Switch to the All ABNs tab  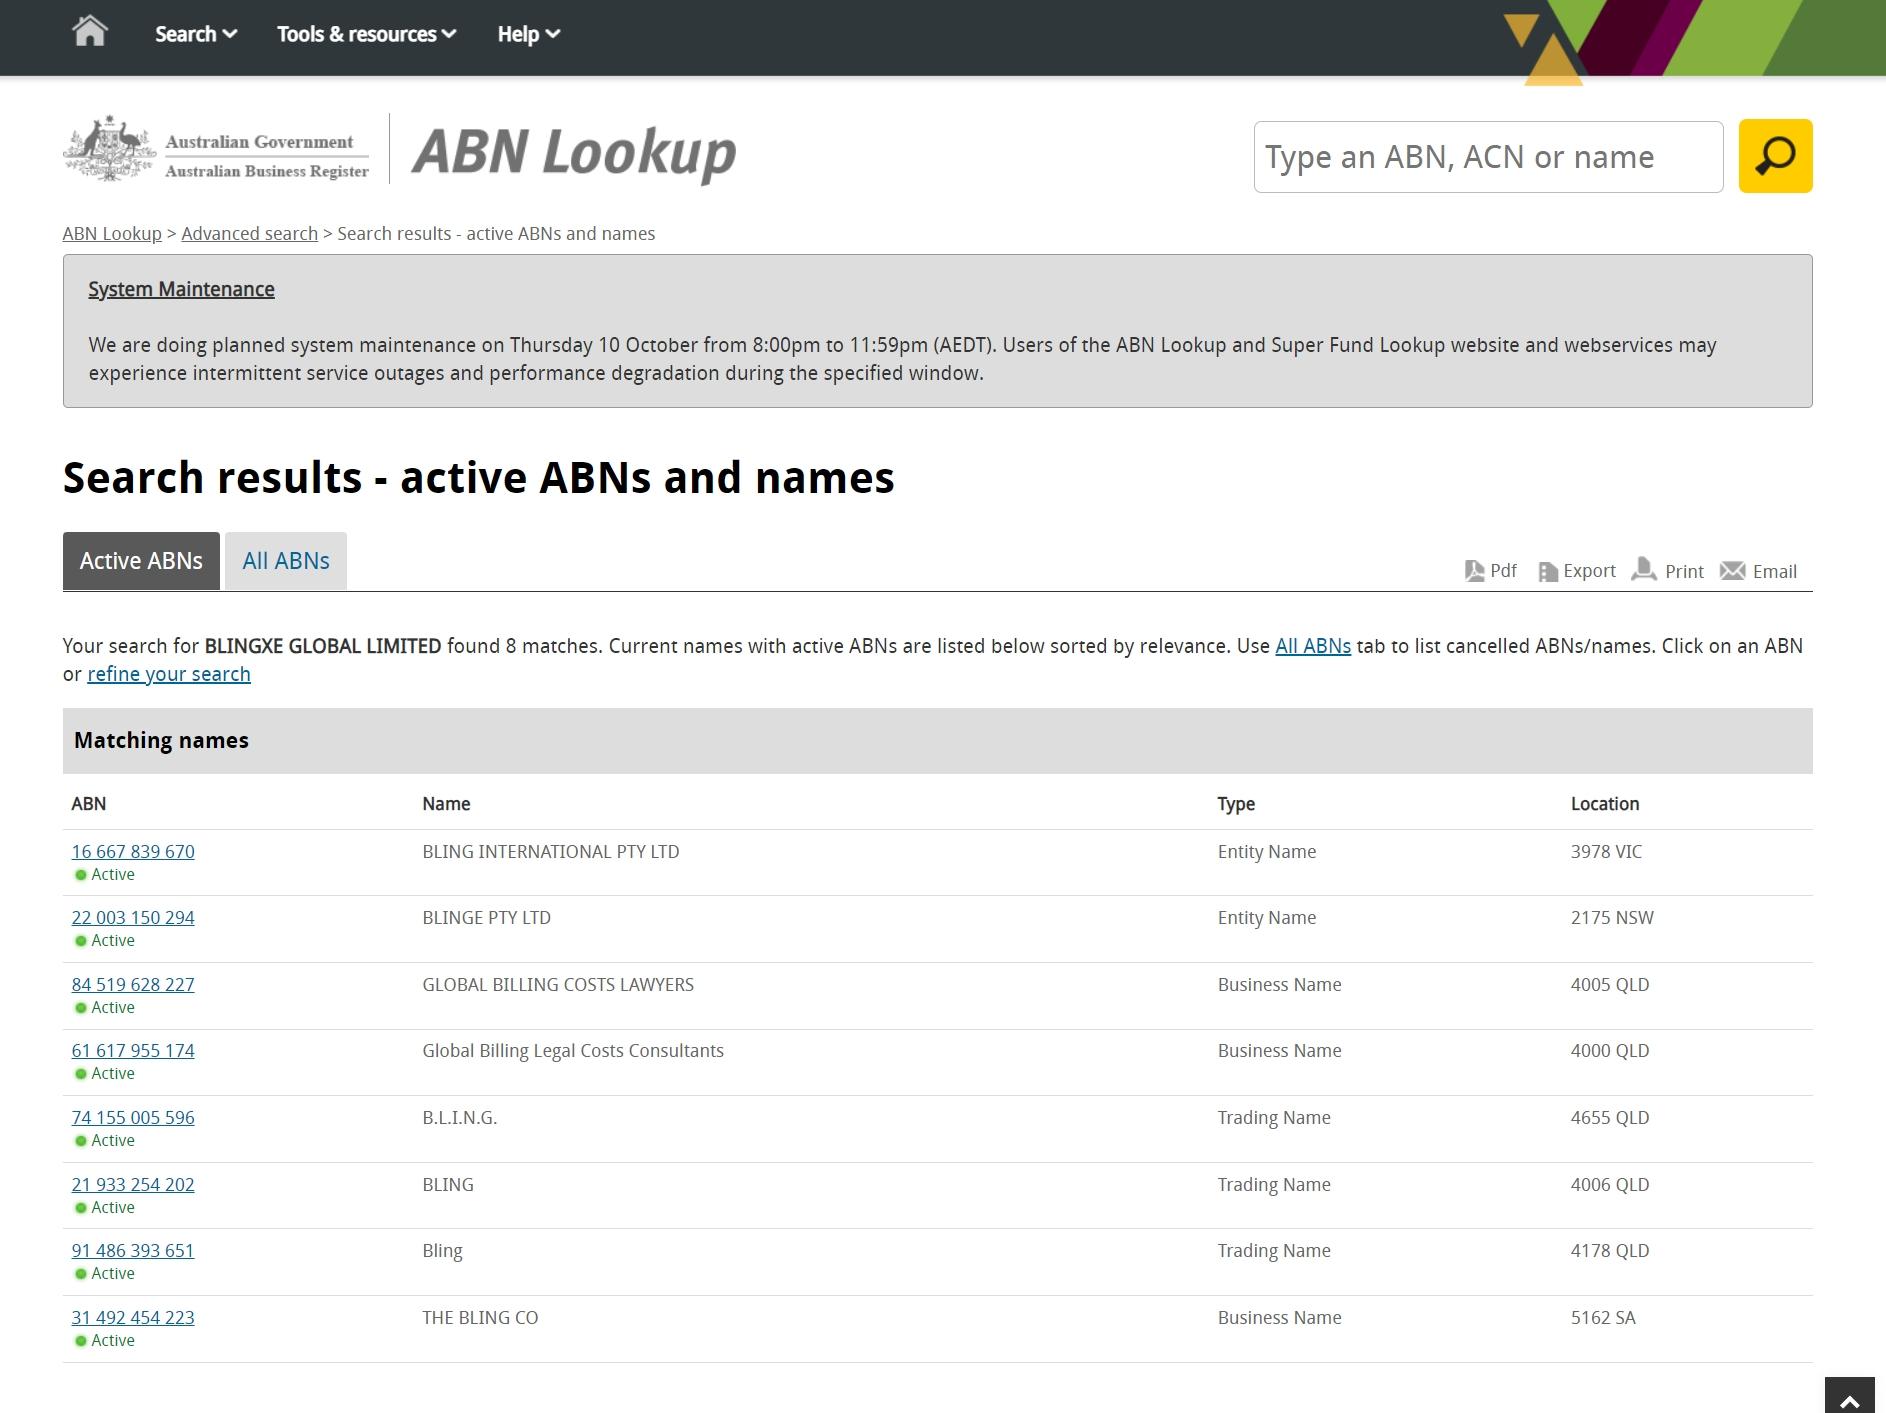[x=286, y=561]
